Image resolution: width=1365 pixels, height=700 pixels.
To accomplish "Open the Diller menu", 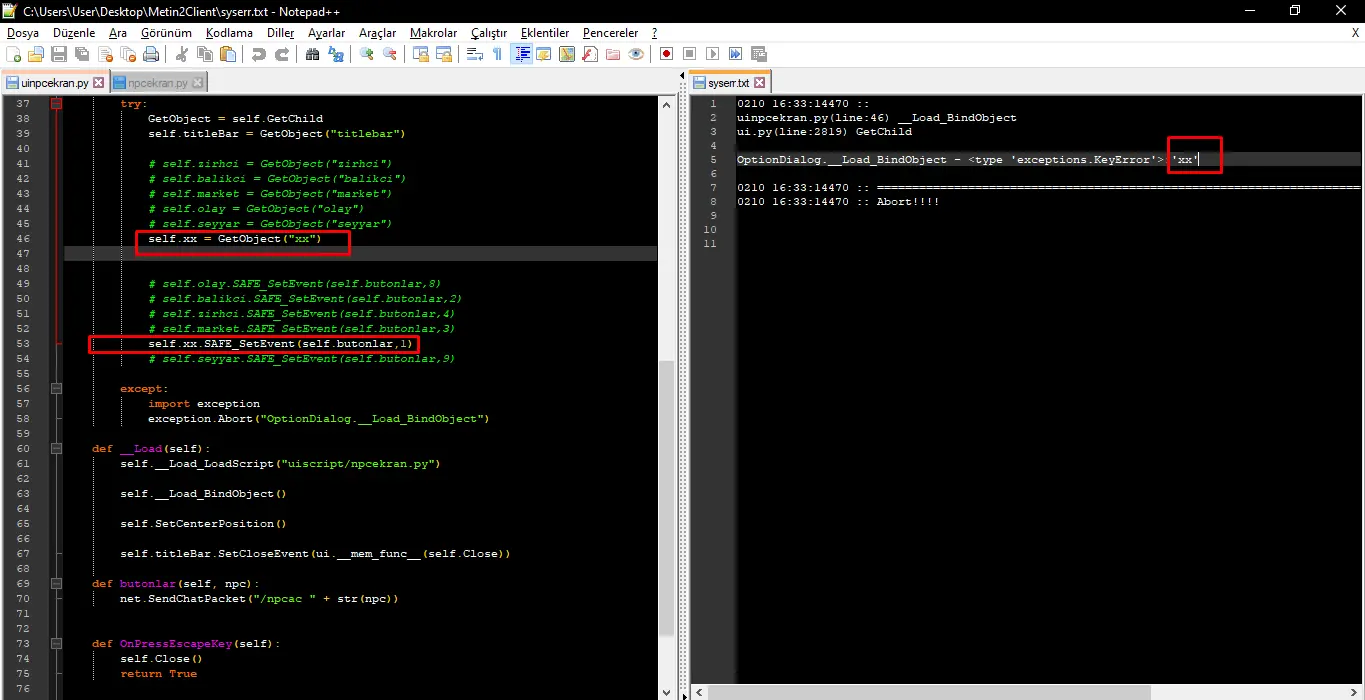I will pos(280,33).
